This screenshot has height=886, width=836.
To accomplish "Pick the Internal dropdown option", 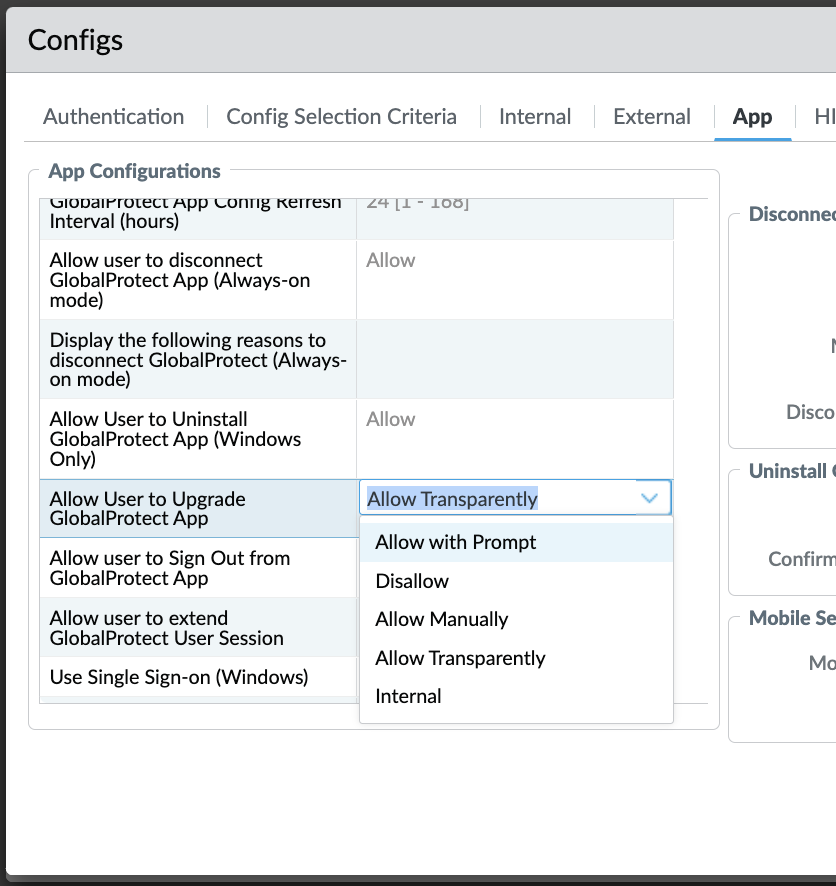I will [516, 696].
